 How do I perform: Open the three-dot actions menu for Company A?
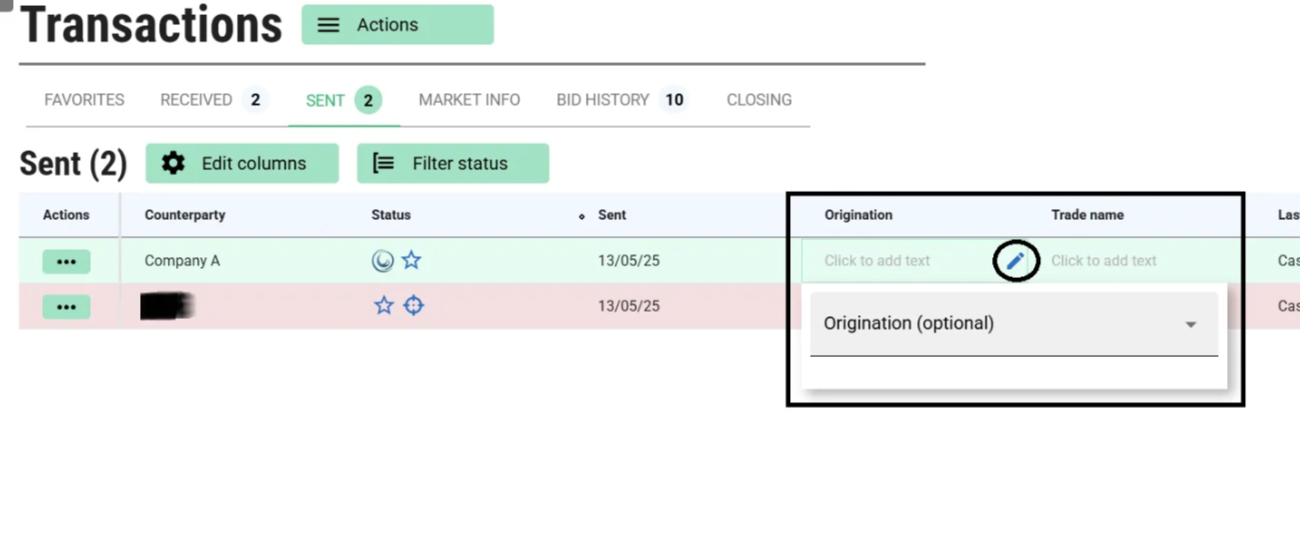(x=66, y=261)
